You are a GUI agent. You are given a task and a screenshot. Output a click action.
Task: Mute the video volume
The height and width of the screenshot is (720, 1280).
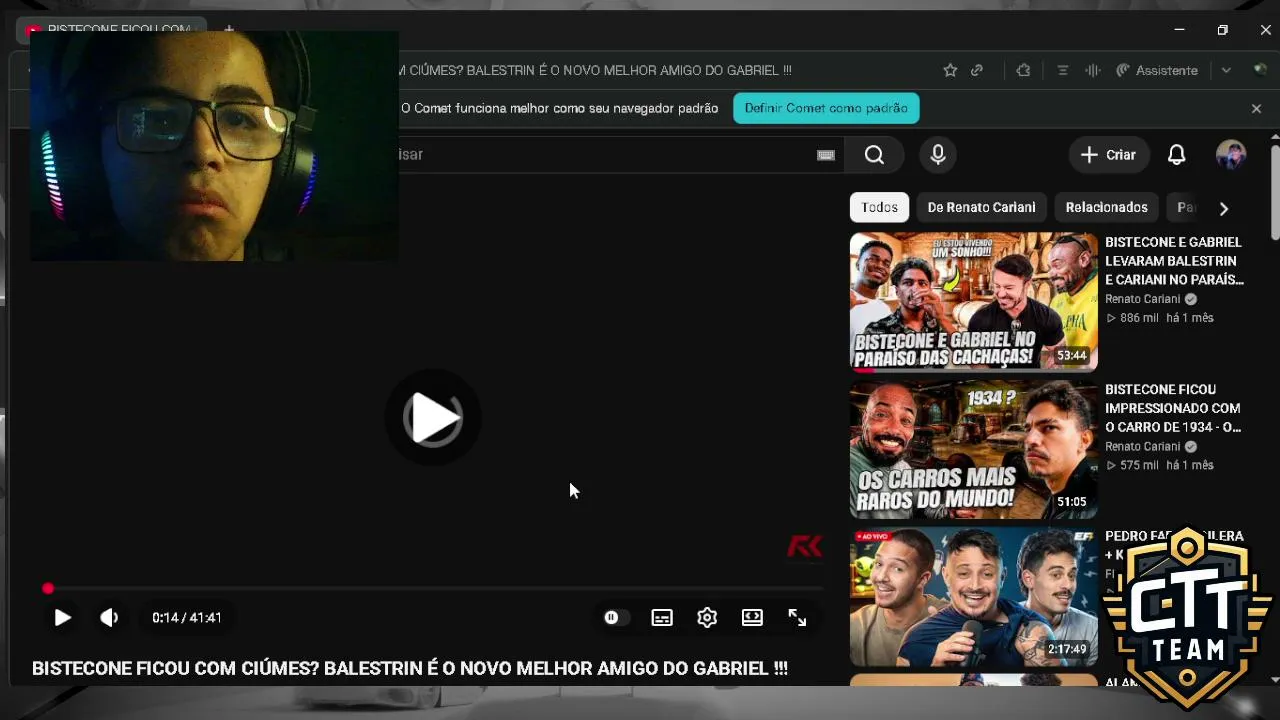click(109, 618)
